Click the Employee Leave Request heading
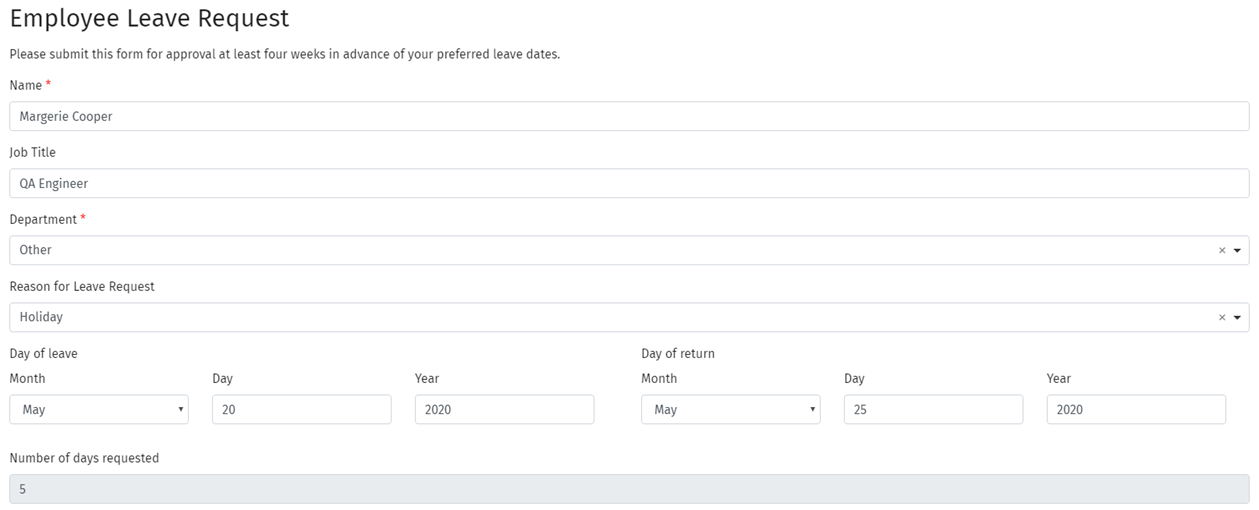Viewport: 1259px width, 510px height. (x=149, y=18)
